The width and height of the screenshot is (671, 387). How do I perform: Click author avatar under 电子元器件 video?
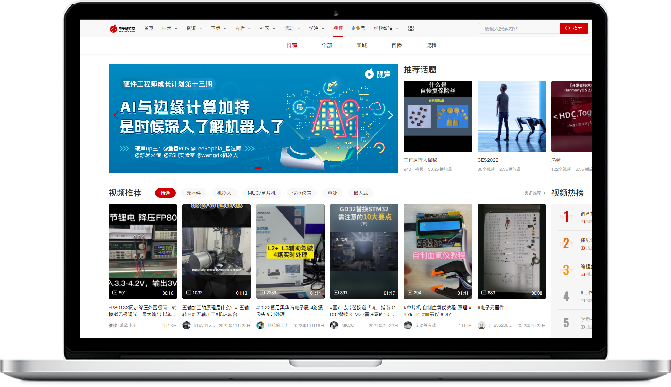tap(481, 325)
